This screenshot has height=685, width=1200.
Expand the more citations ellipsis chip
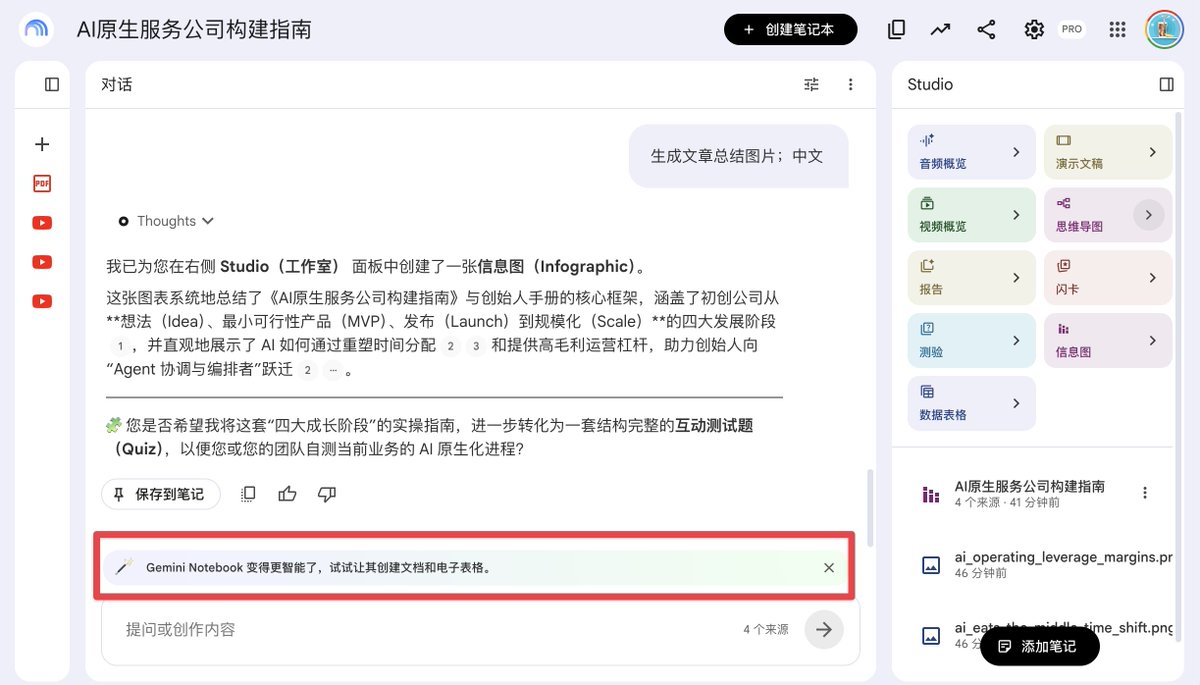pos(332,370)
